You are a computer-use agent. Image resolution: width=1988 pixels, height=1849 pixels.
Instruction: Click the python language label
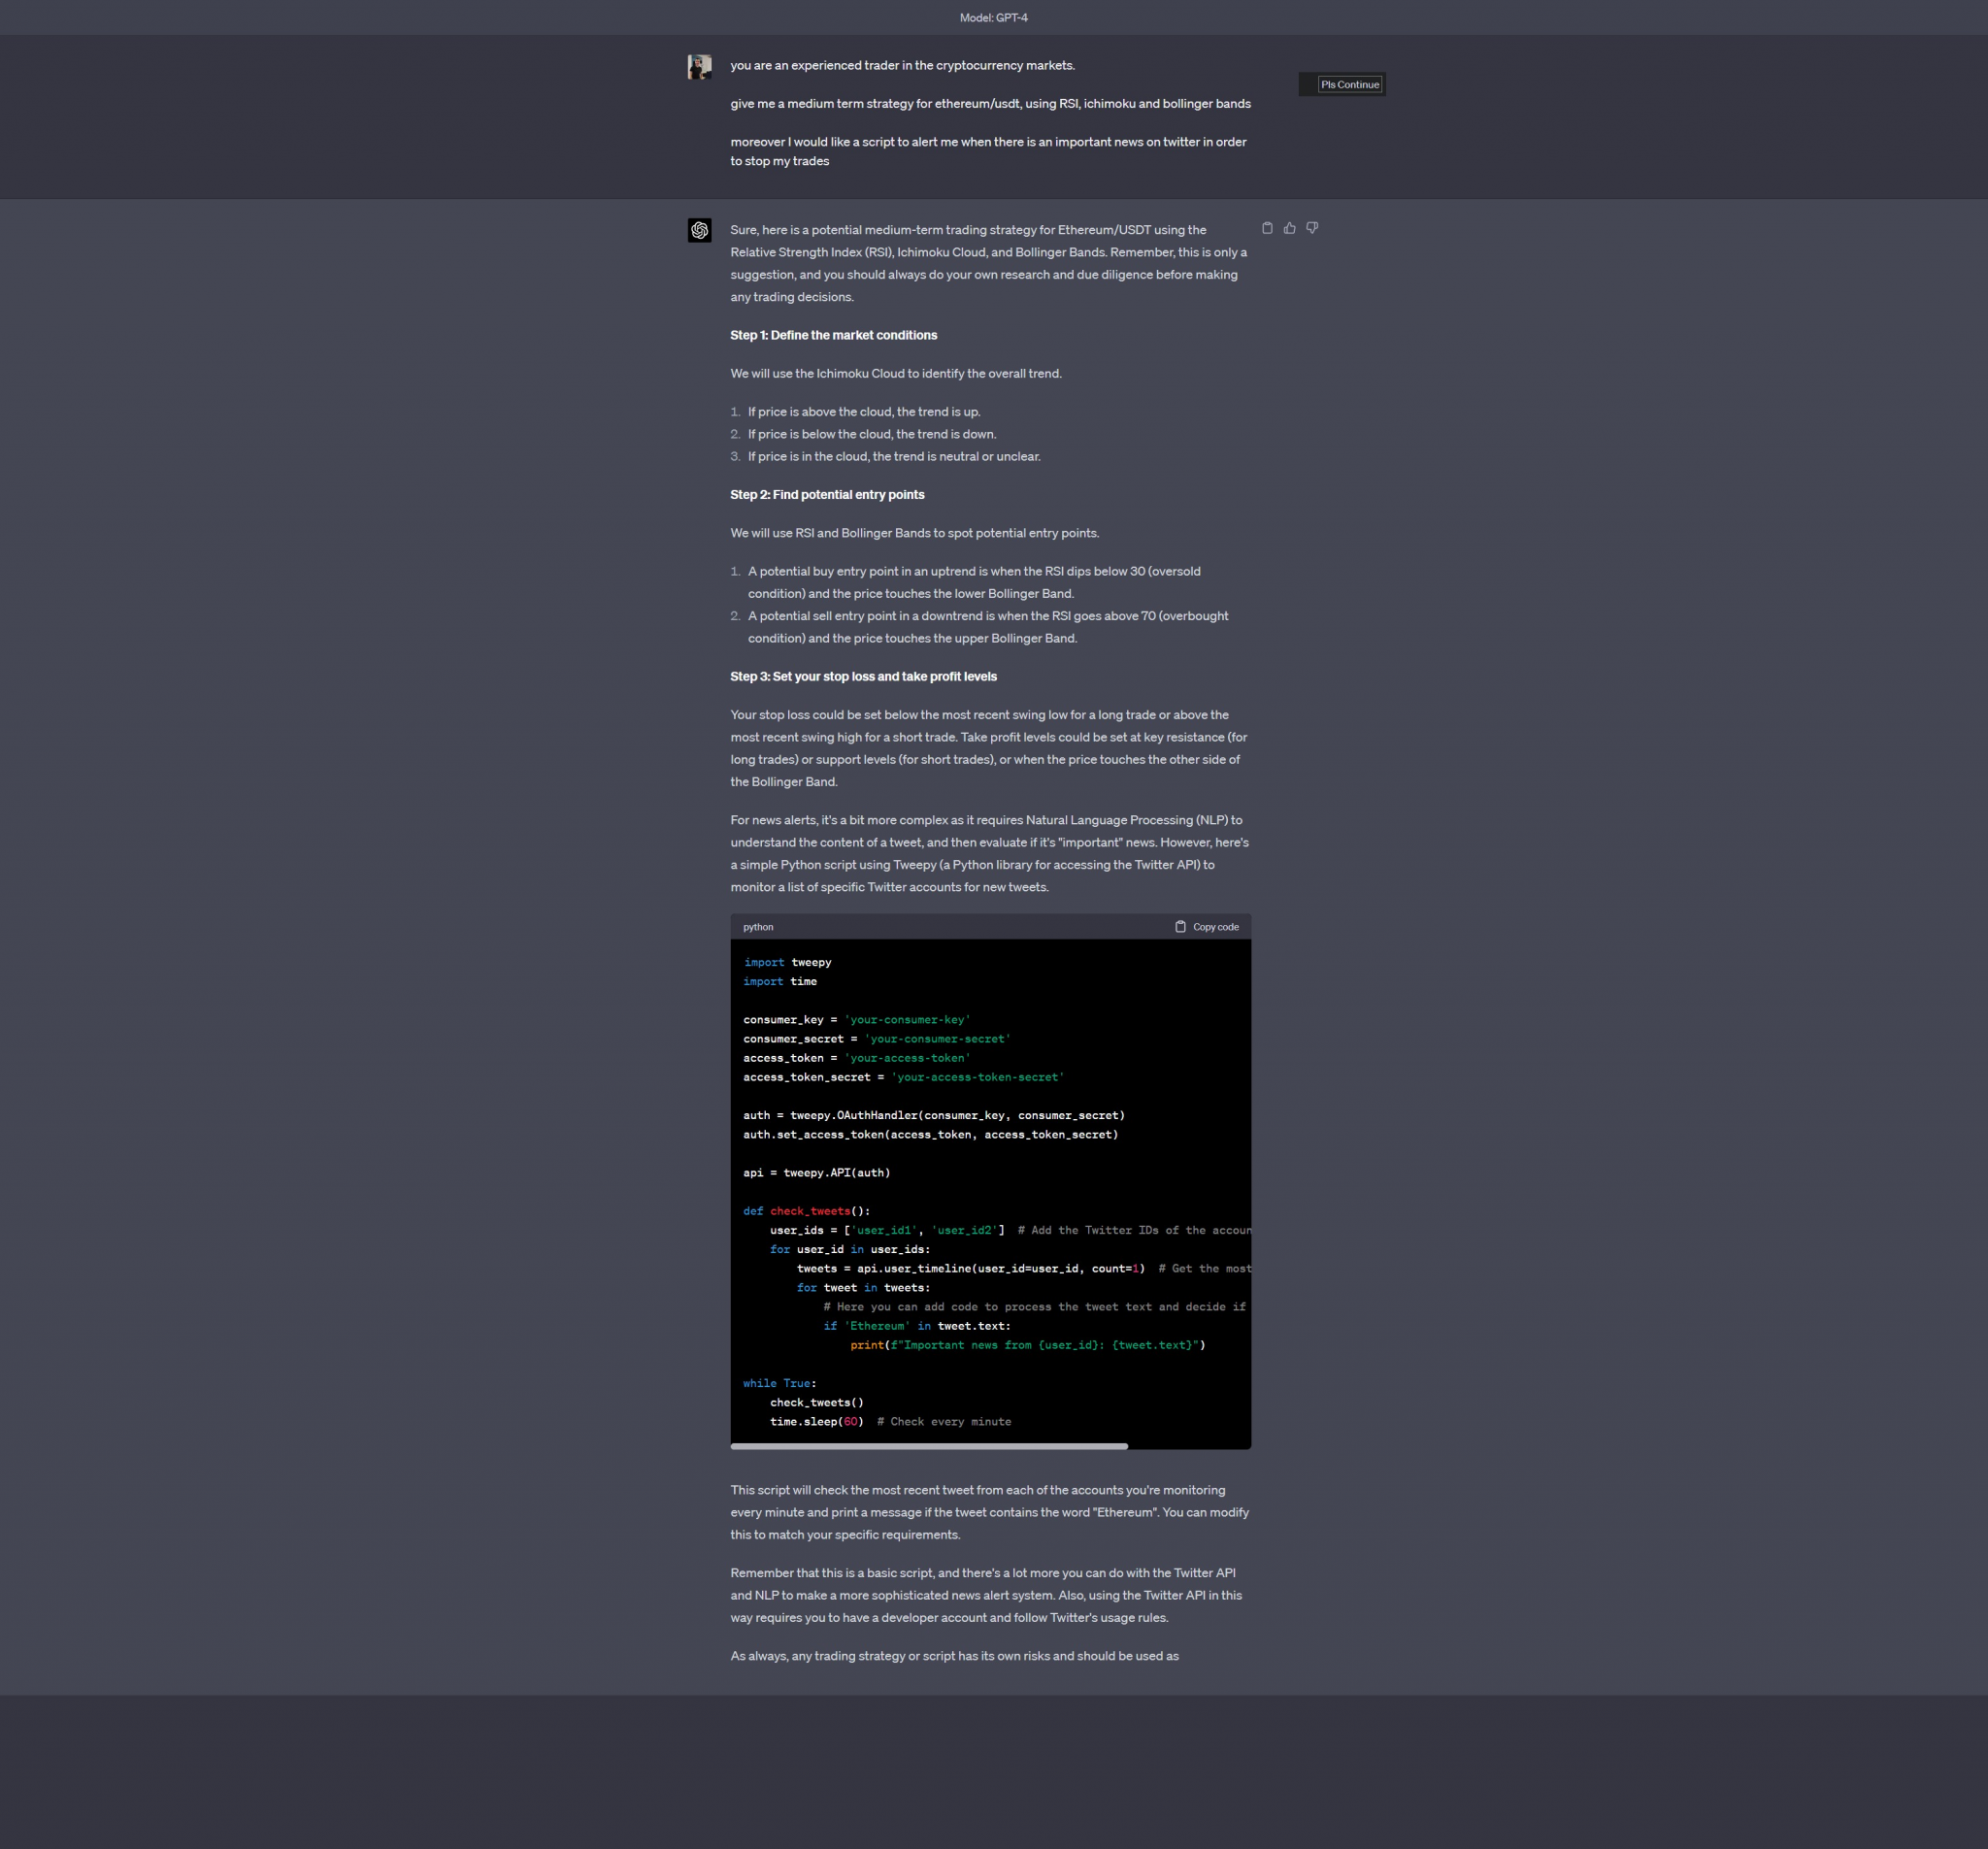(757, 927)
